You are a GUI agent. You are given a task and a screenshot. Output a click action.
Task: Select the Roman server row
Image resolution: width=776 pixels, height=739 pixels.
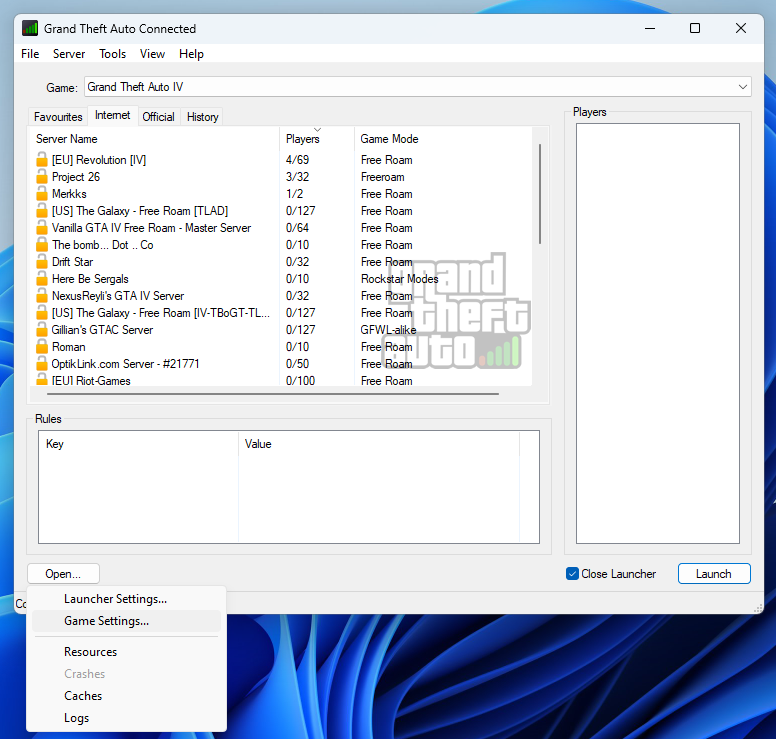tap(281, 346)
